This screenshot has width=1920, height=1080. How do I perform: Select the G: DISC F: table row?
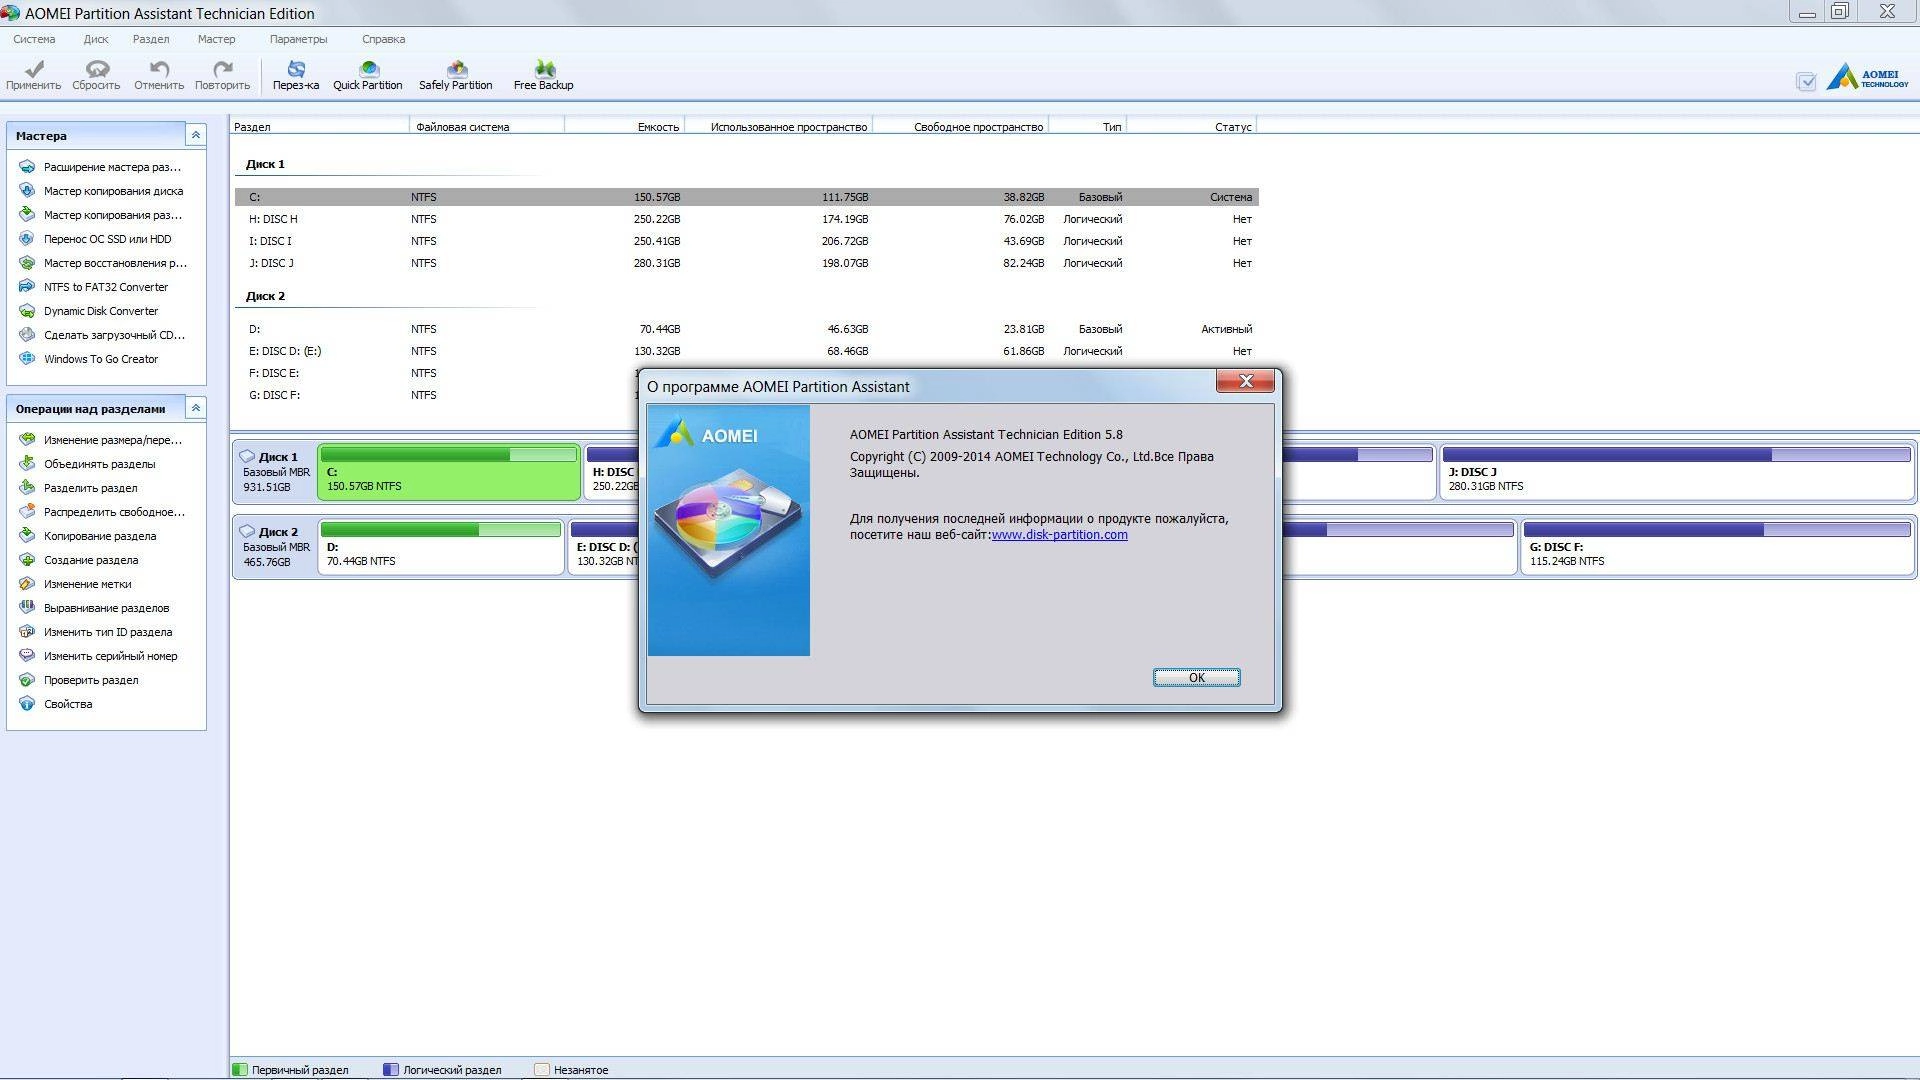pos(437,395)
